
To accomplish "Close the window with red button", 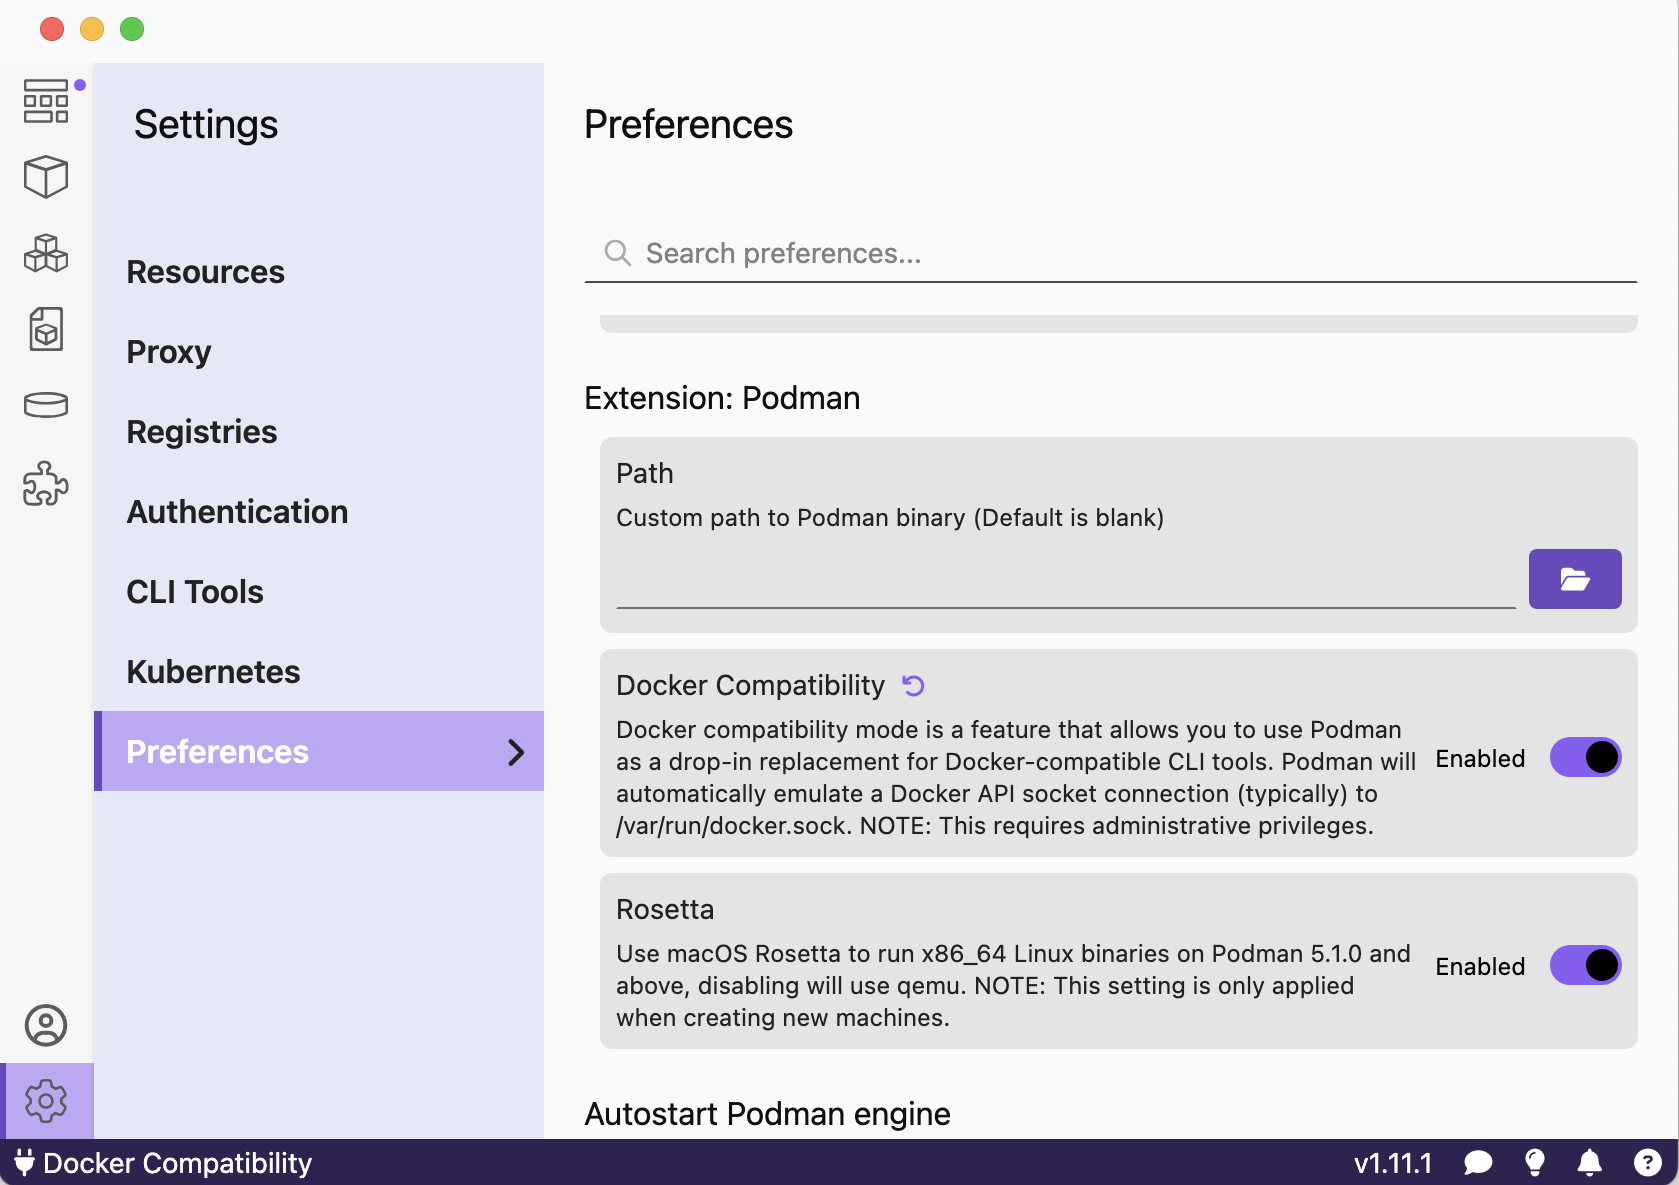I will click(52, 29).
